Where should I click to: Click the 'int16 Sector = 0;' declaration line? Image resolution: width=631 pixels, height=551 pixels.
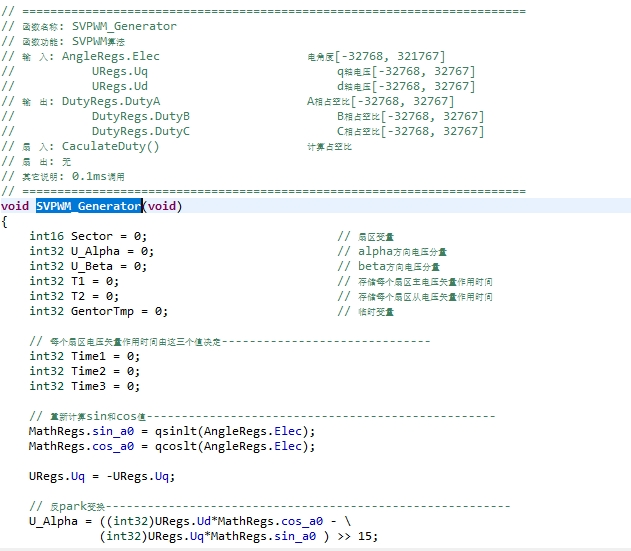(88, 236)
